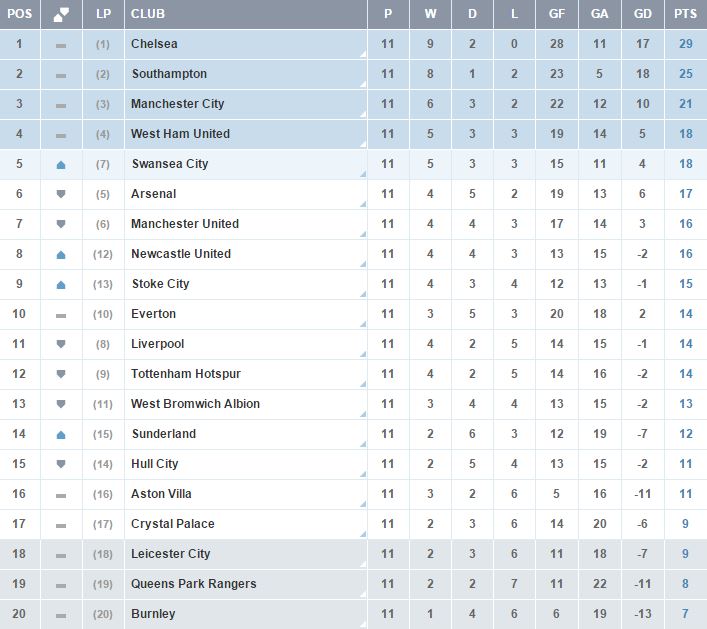Viewport: 707px width, 629px height.
Task: Click Sunderland's up movement arrow
Action: tap(61, 434)
